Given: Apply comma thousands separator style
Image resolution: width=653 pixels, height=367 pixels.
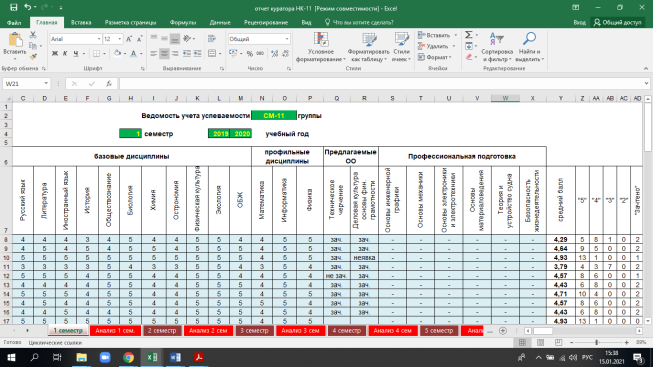Looking at the screenshot, I should 260,53.
